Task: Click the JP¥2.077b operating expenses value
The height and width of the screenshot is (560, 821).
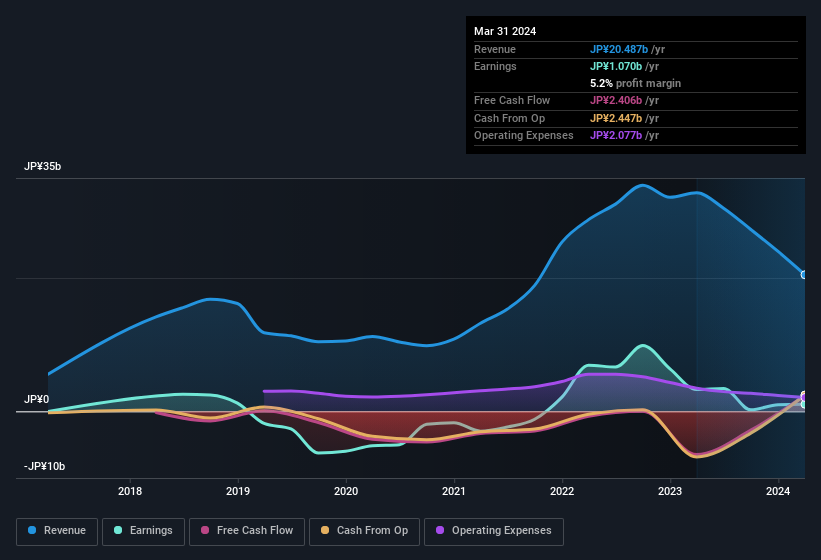Action: [616, 136]
